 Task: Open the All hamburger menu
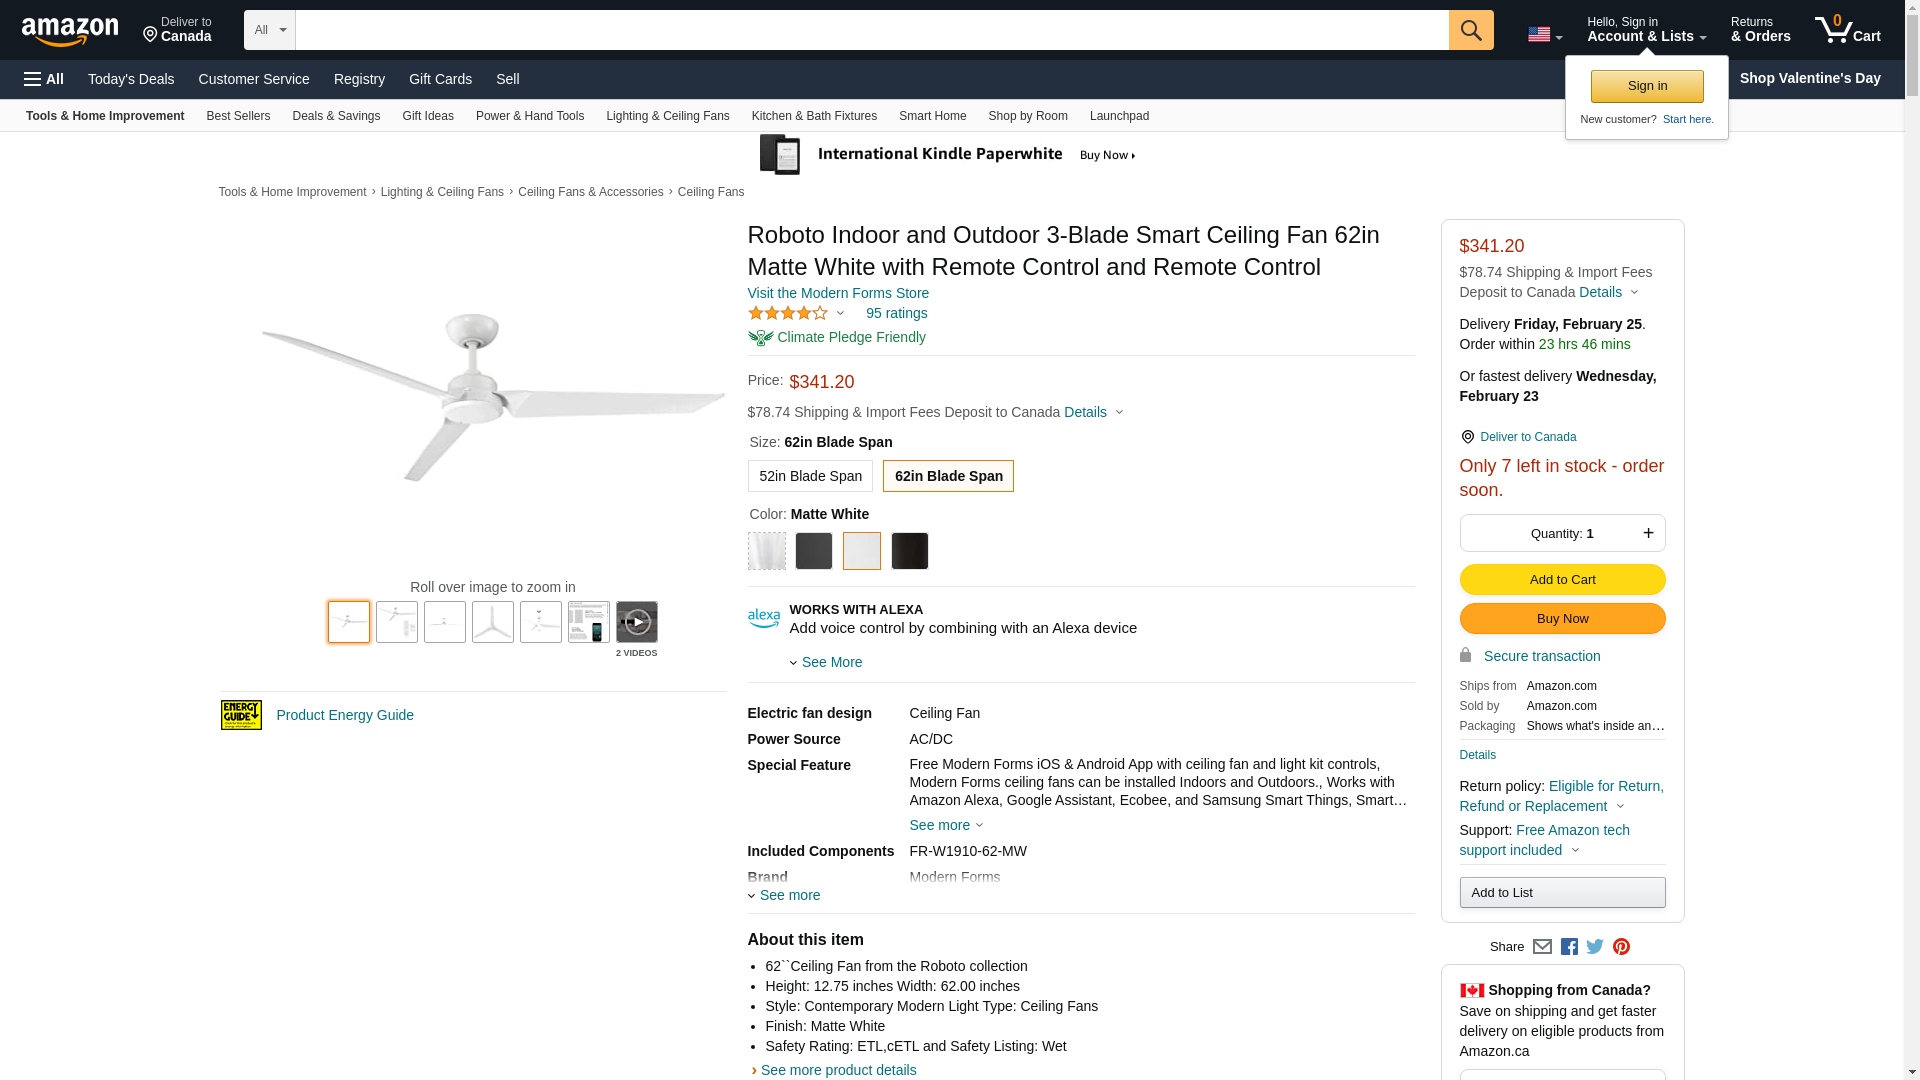(44, 79)
